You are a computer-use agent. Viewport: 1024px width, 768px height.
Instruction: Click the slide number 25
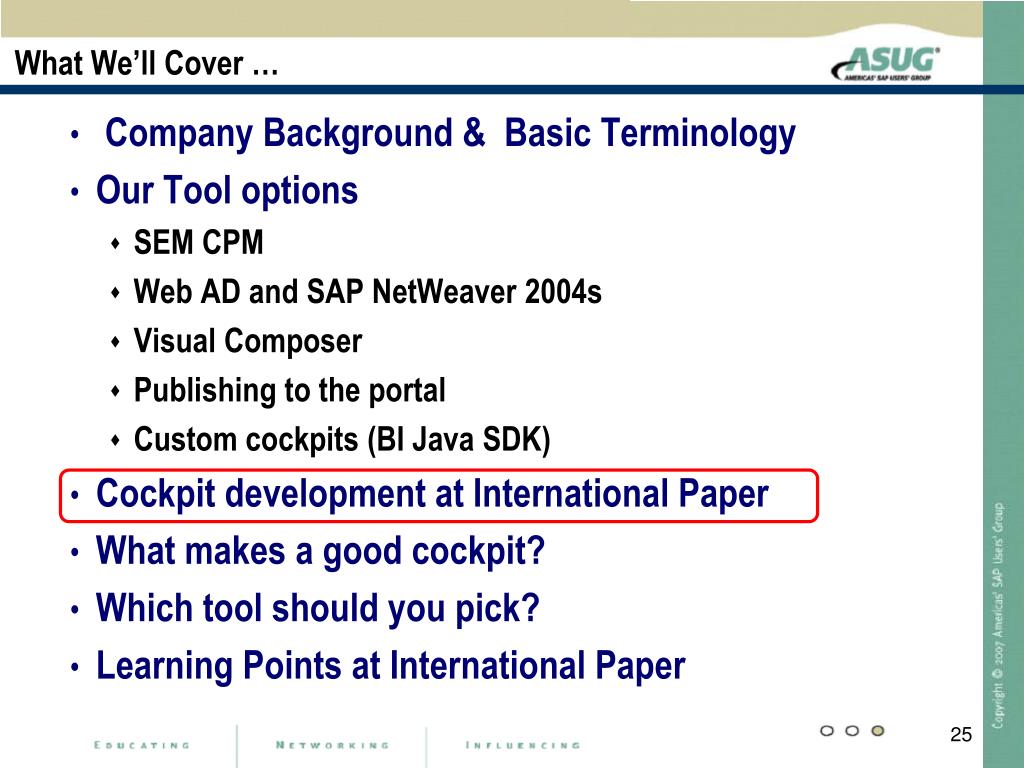[961, 735]
